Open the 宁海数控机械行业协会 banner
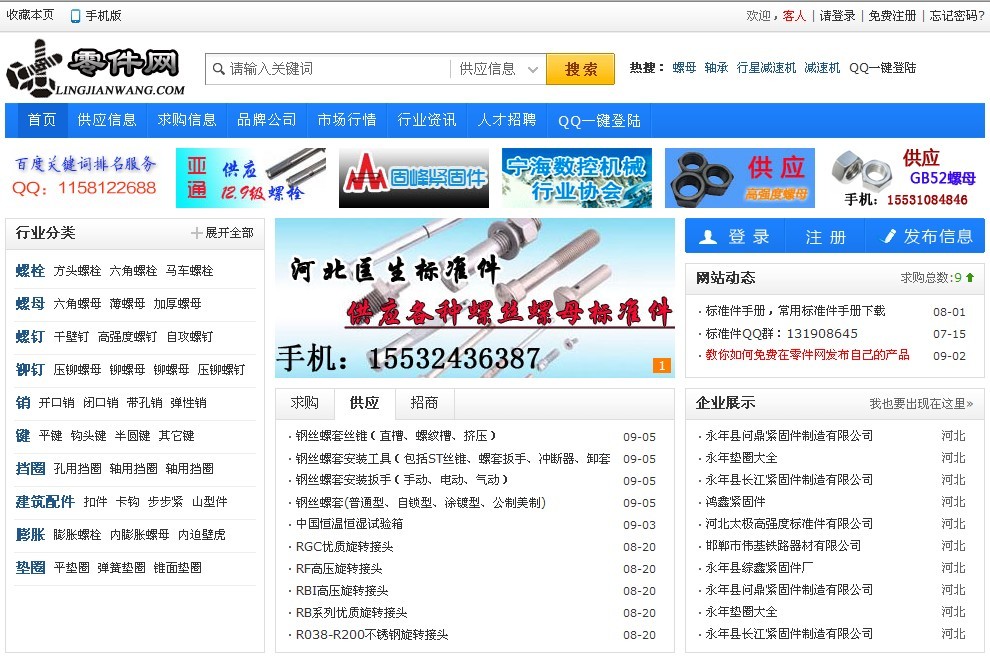Screen dimensions: 990x658 [x=577, y=178]
